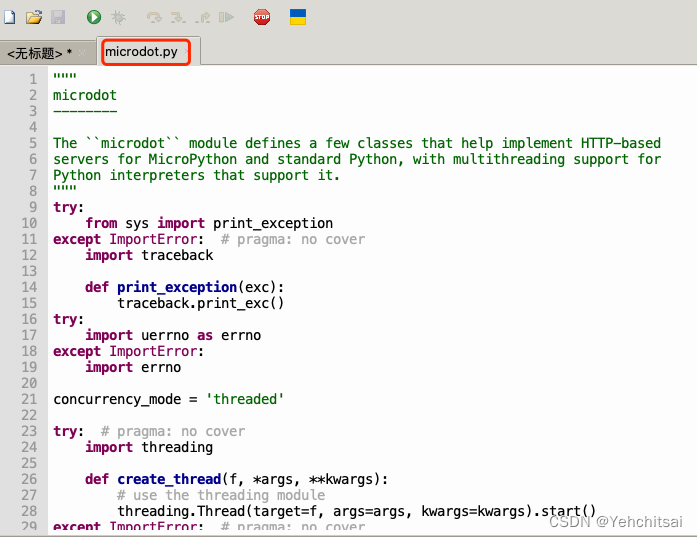This screenshot has width=697, height=537.
Task: Close the <无标题> tab
Action: click(x=82, y=53)
